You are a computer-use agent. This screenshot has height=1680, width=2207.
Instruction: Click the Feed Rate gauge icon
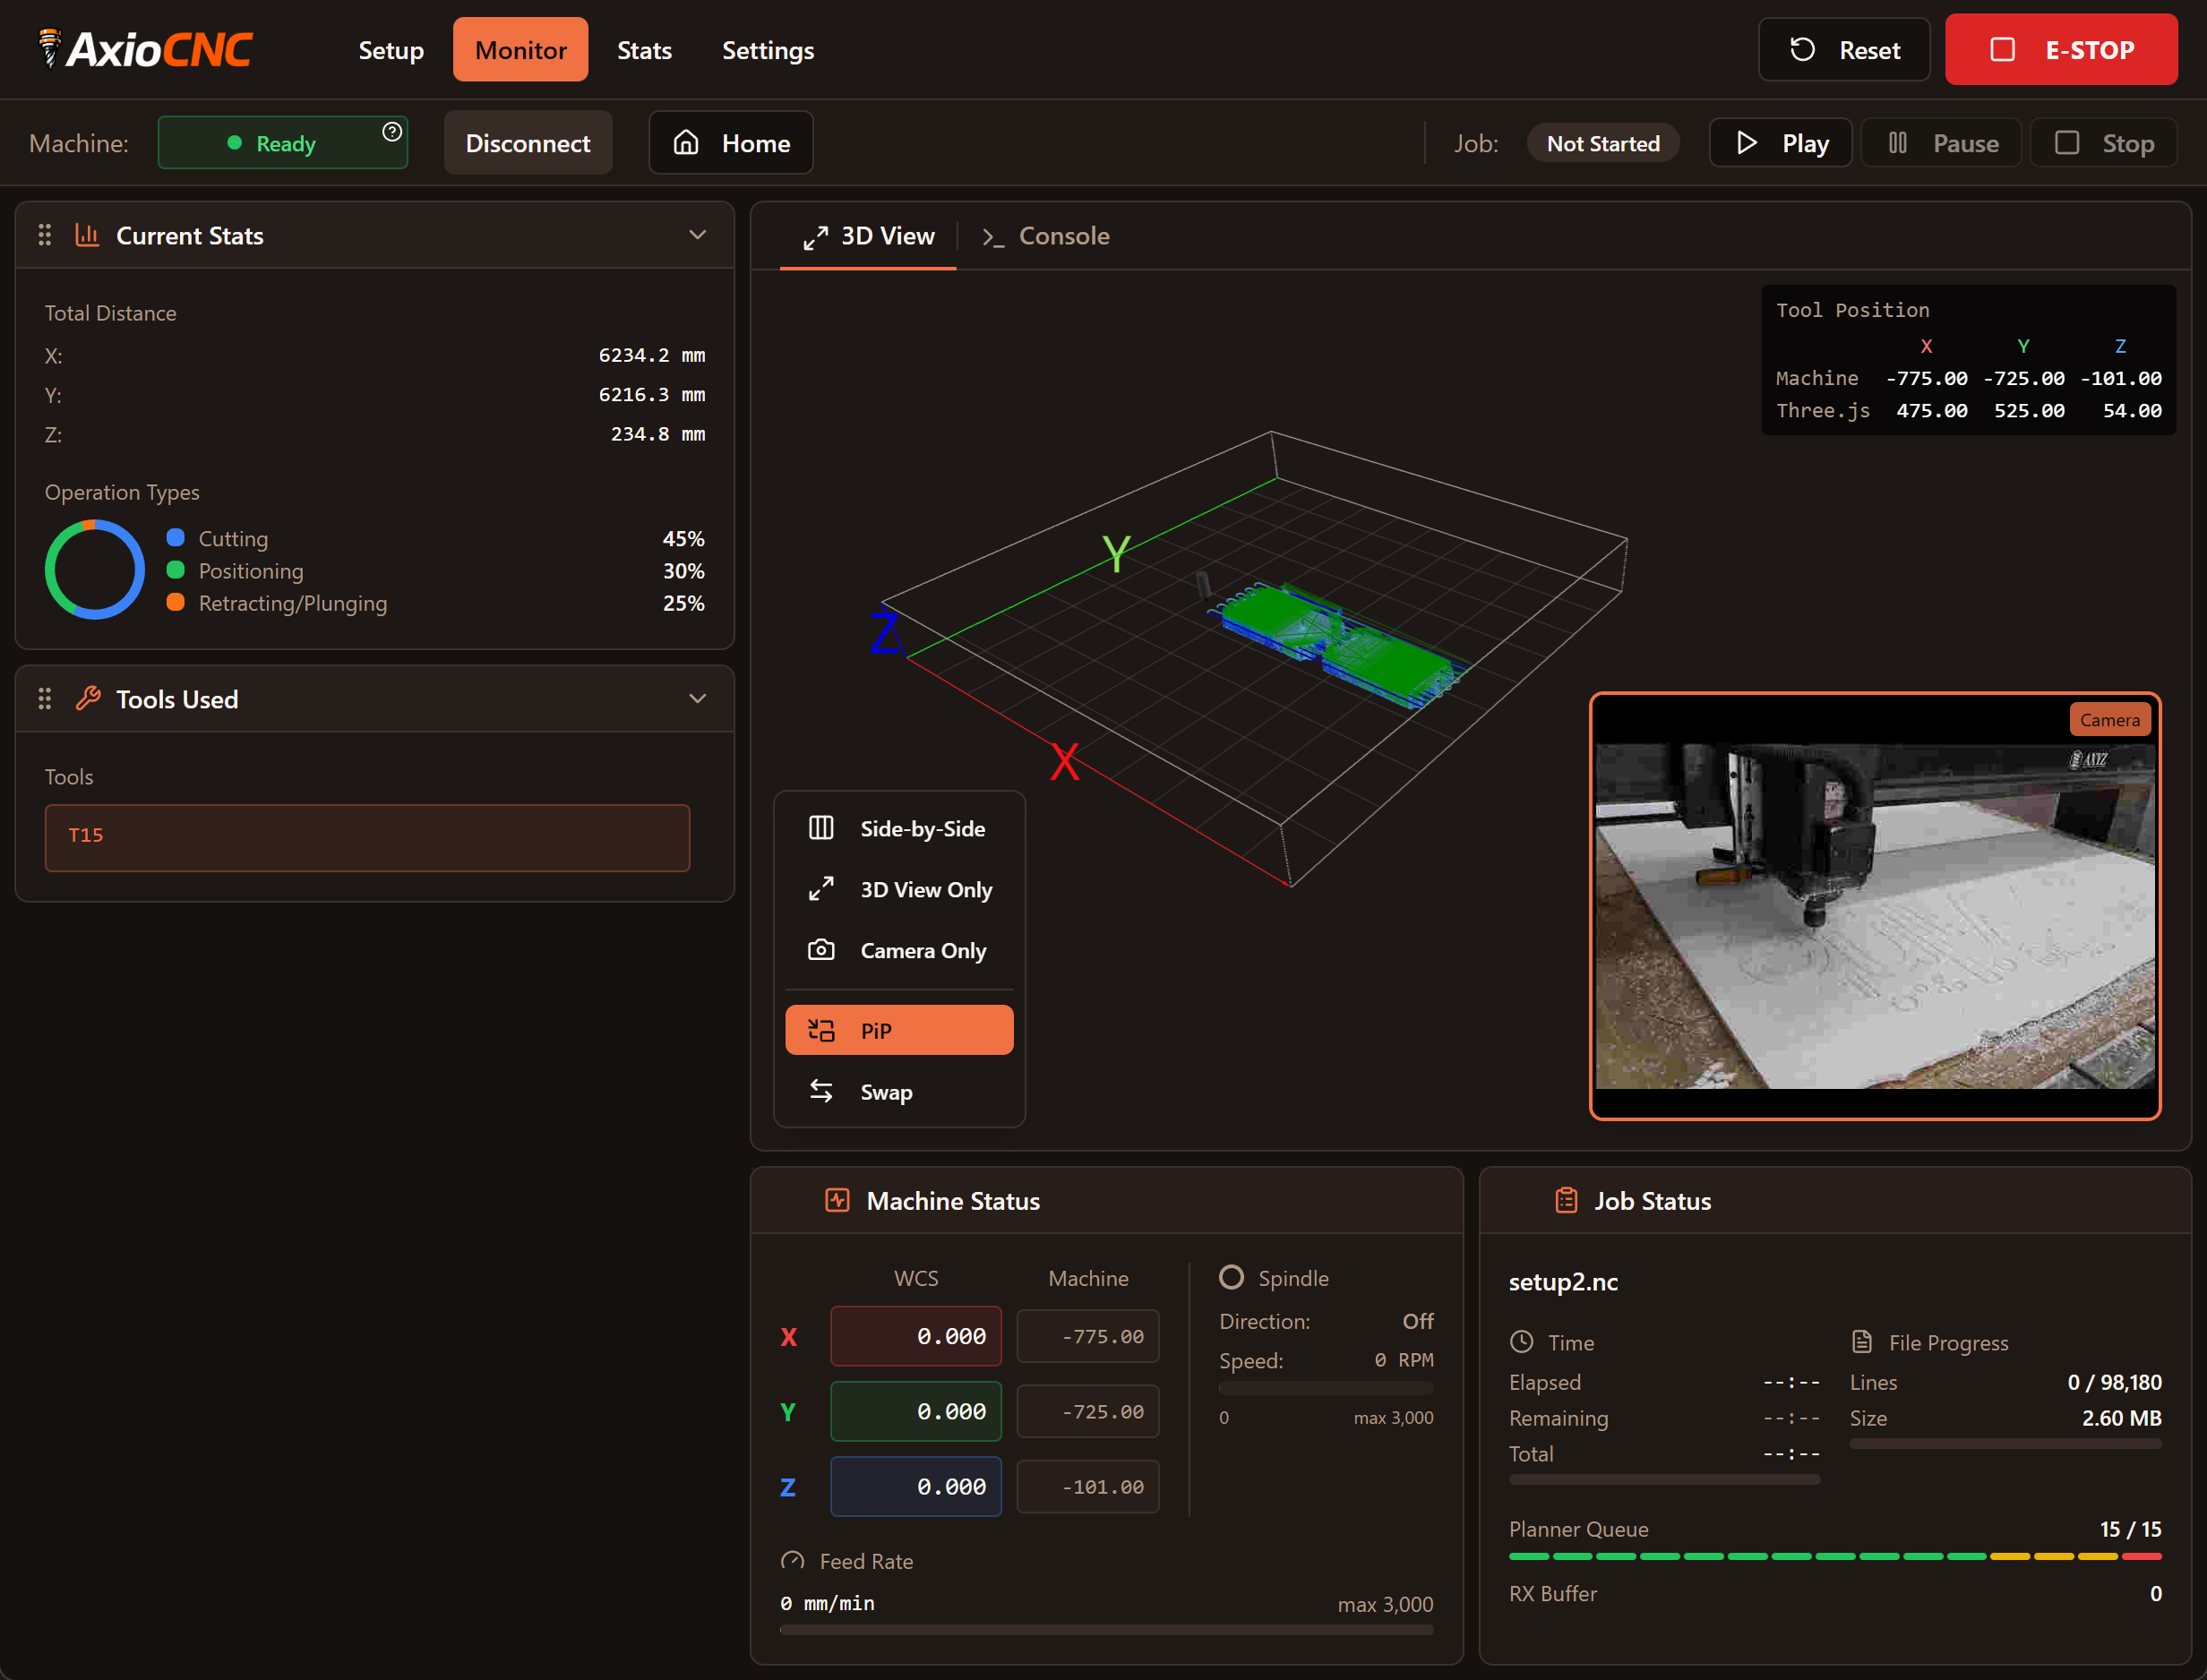[x=792, y=1560]
